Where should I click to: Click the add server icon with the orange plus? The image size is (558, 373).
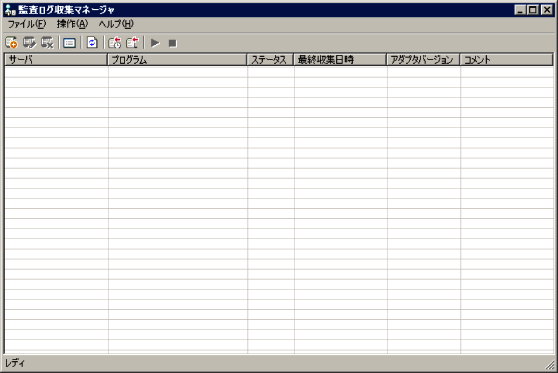[x=11, y=43]
